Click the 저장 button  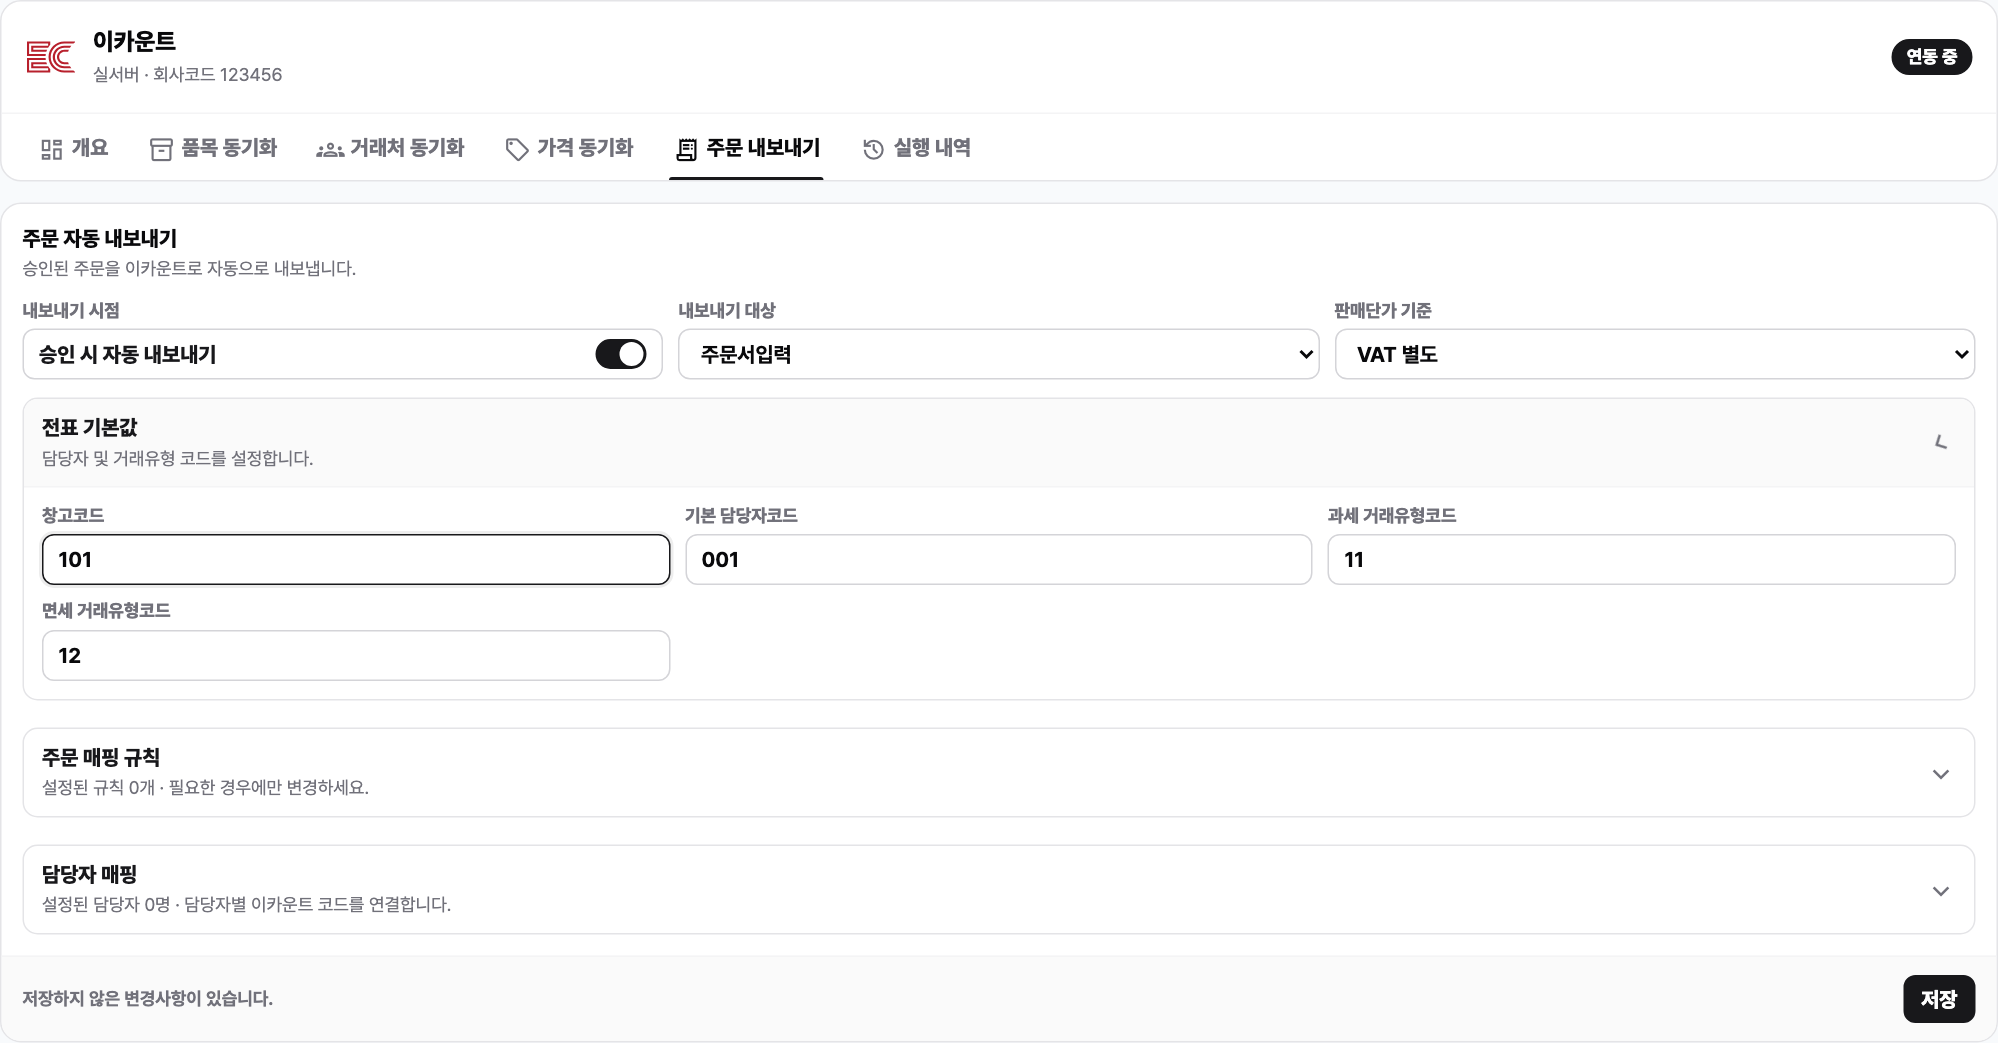click(x=1938, y=999)
